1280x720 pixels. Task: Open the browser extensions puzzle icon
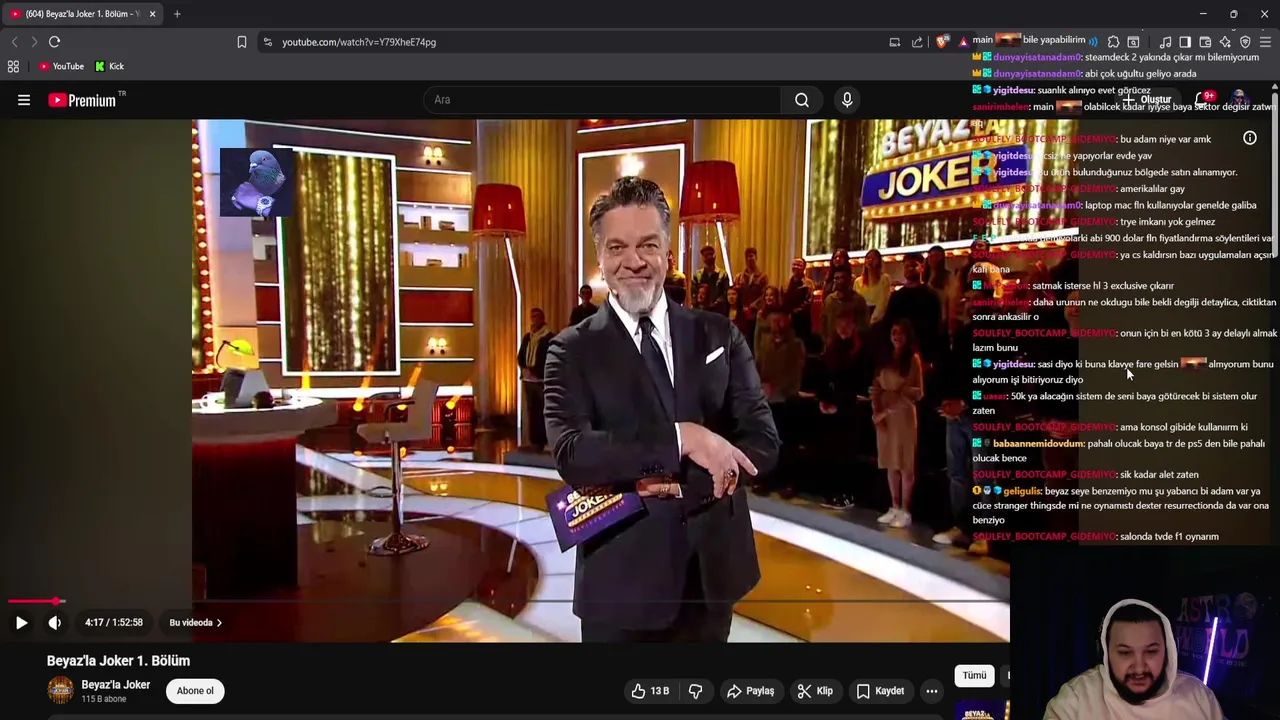click(1113, 42)
